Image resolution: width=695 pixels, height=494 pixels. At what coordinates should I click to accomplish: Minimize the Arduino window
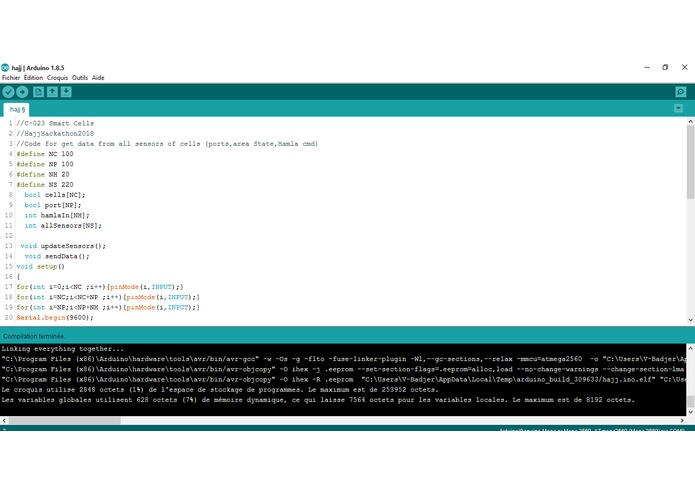[647, 67]
